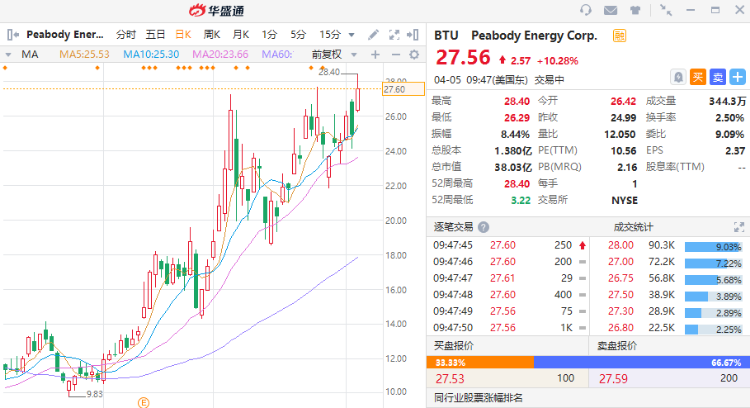
Task: Click the orange 融 margin badge
Action: [x=619, y=35]
